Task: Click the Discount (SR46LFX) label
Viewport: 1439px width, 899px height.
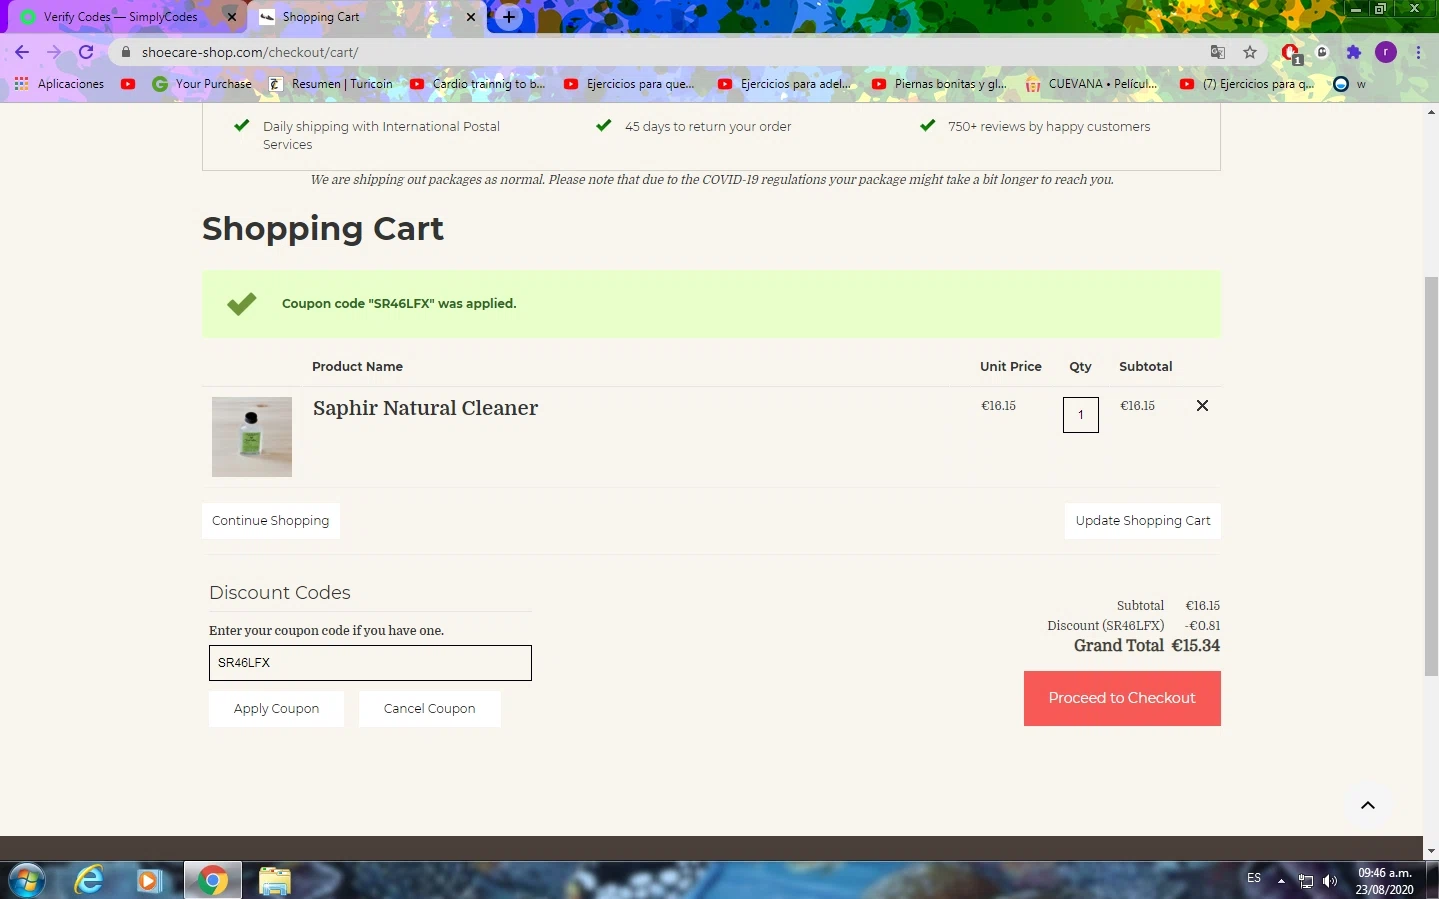Action: coord(1106,626)
